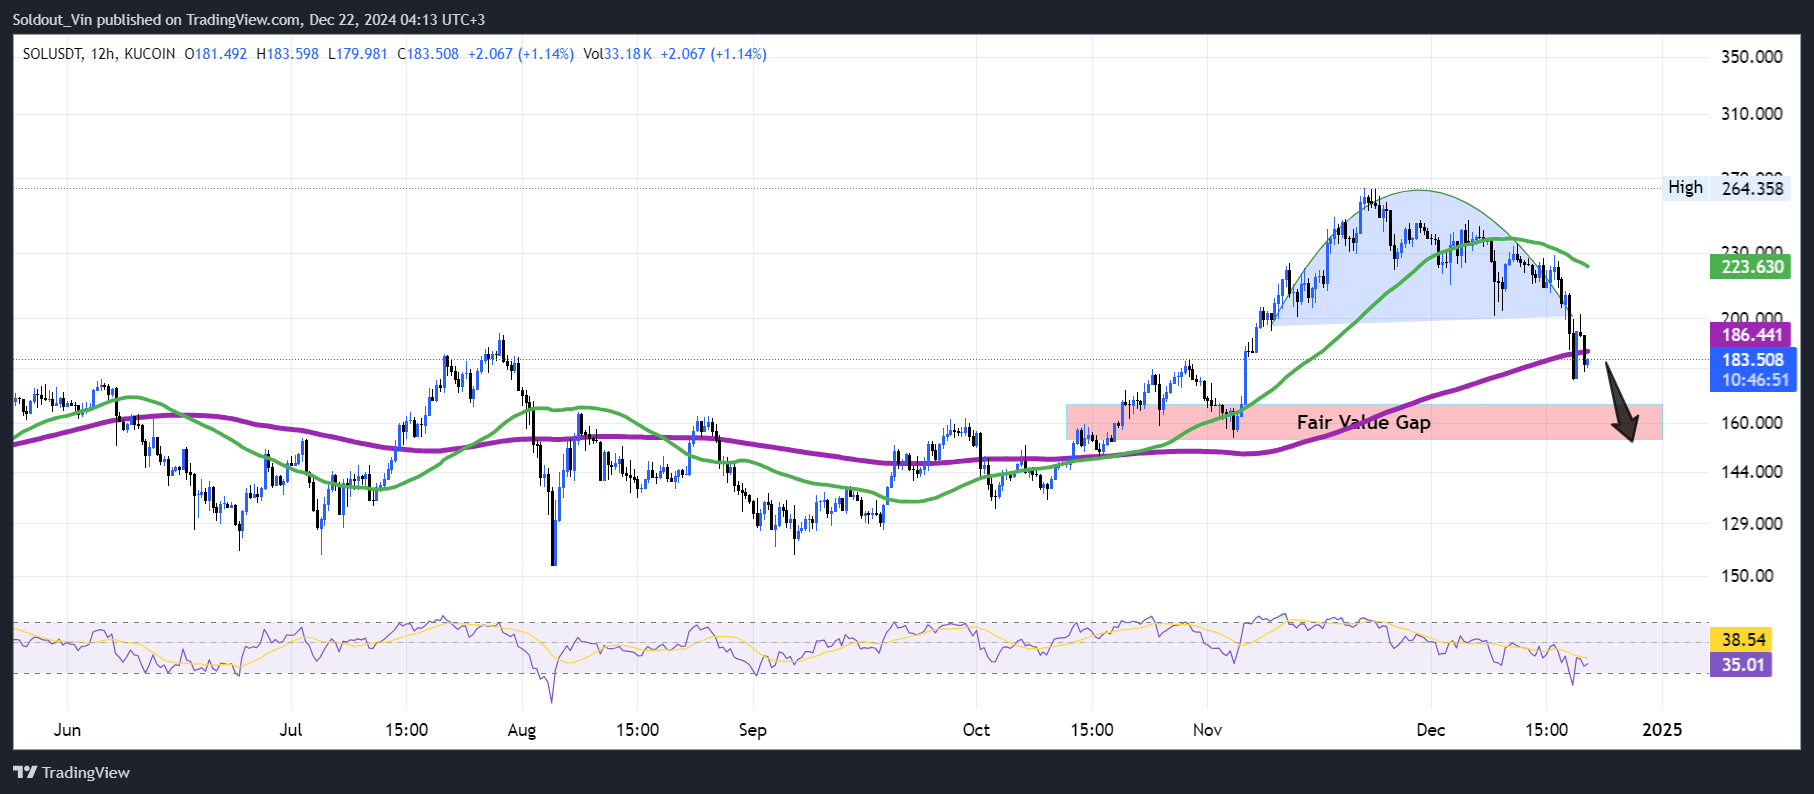Click the 129.000 price axis label
The image size is (1814, 794).
[x=1752, y=523]
